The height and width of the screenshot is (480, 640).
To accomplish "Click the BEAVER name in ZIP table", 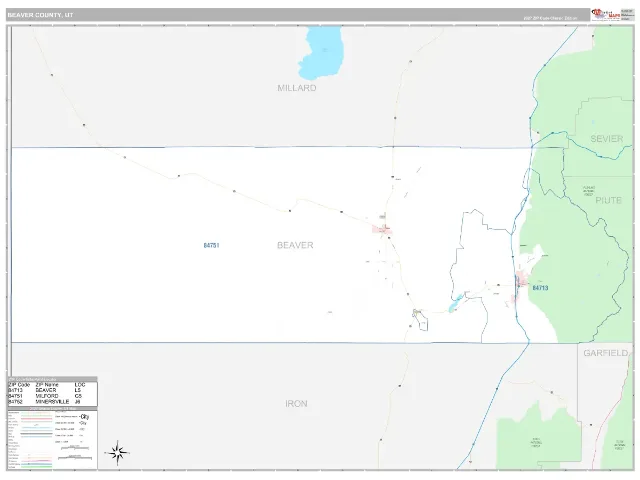I will click(x=46, y=390).
